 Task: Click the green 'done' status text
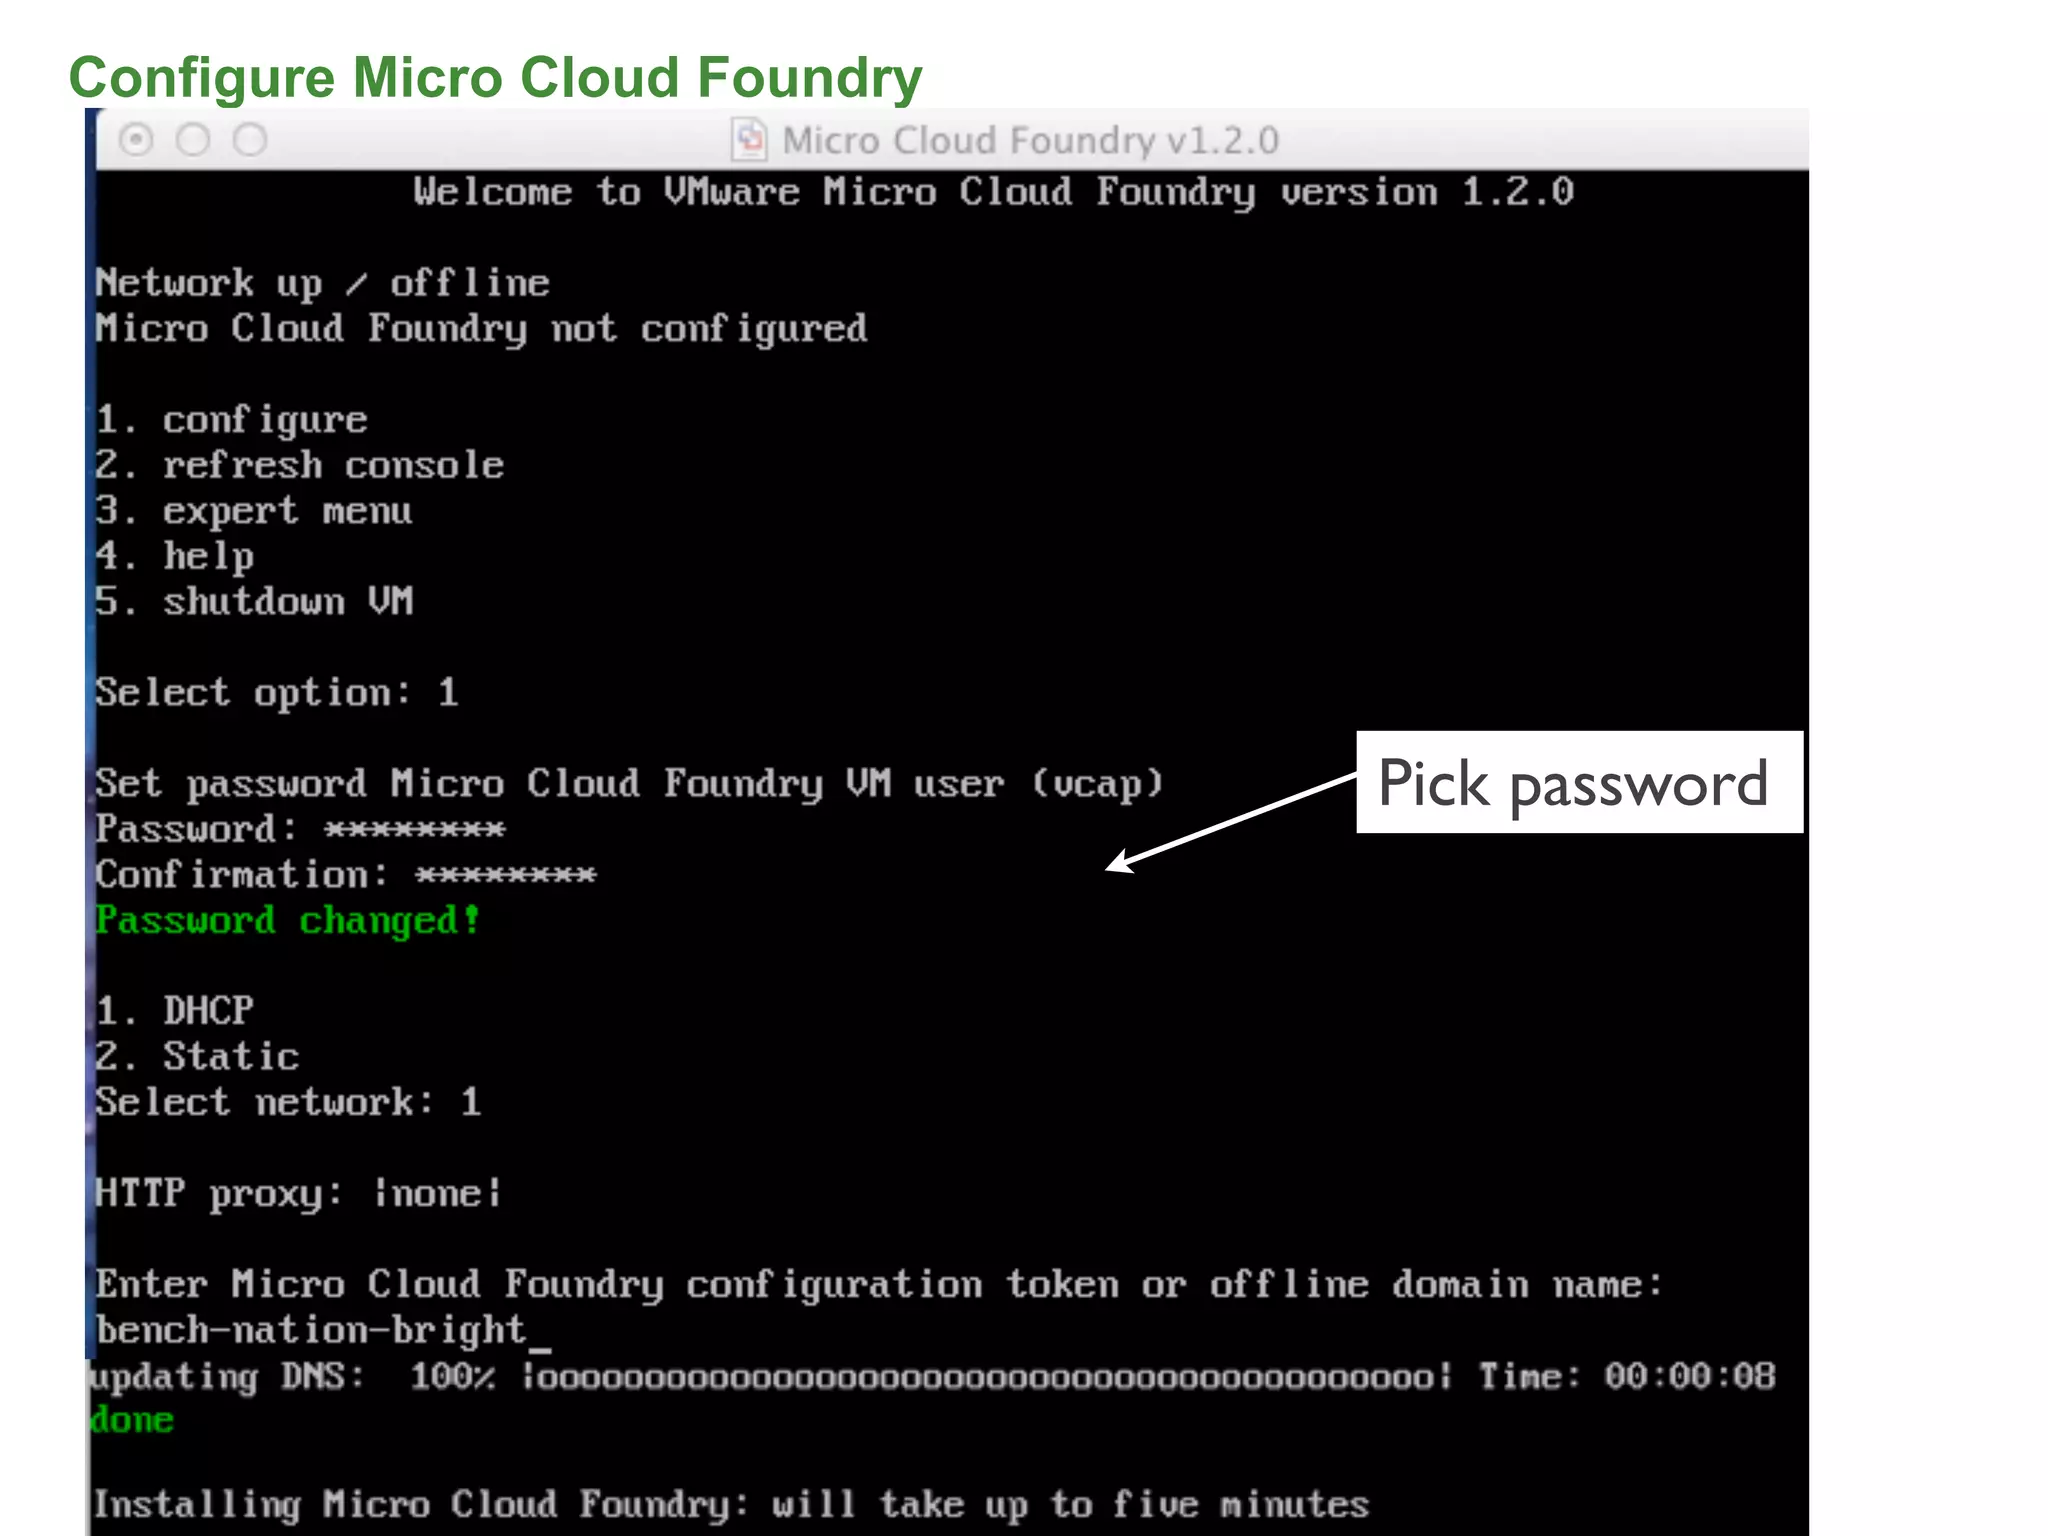pos(132,1421)
